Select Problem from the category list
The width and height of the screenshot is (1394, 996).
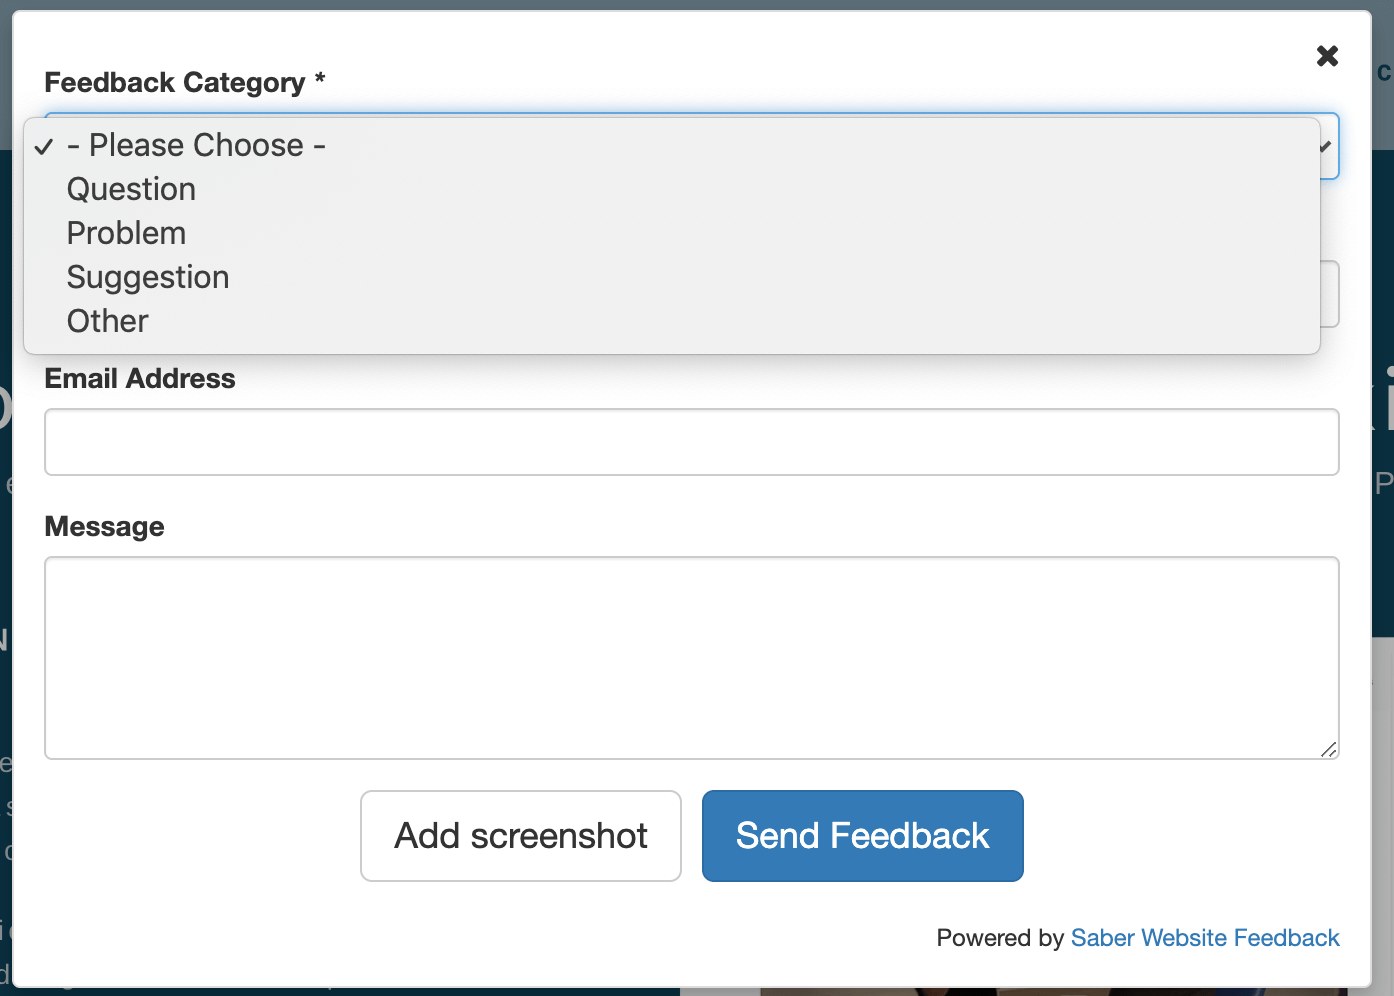[126, 233]
